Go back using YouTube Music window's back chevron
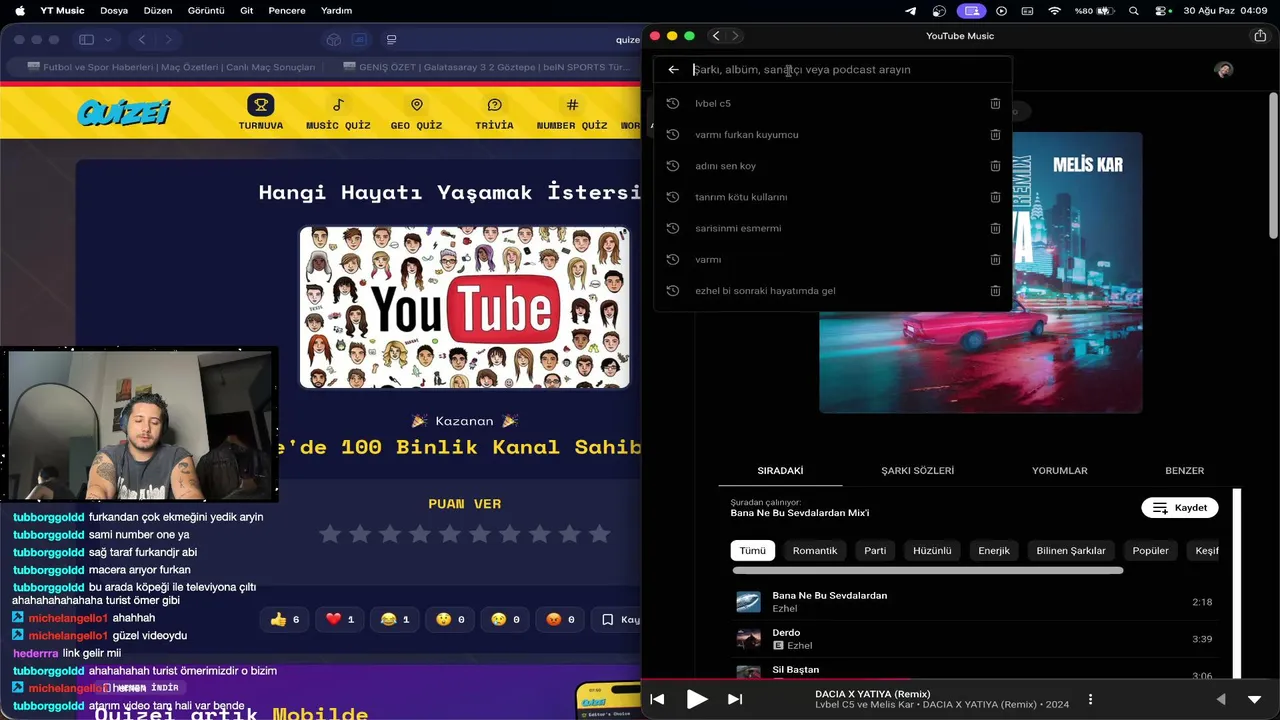Image resolution: width=1280 pixels, height=720 pixels. pos(716,36)
